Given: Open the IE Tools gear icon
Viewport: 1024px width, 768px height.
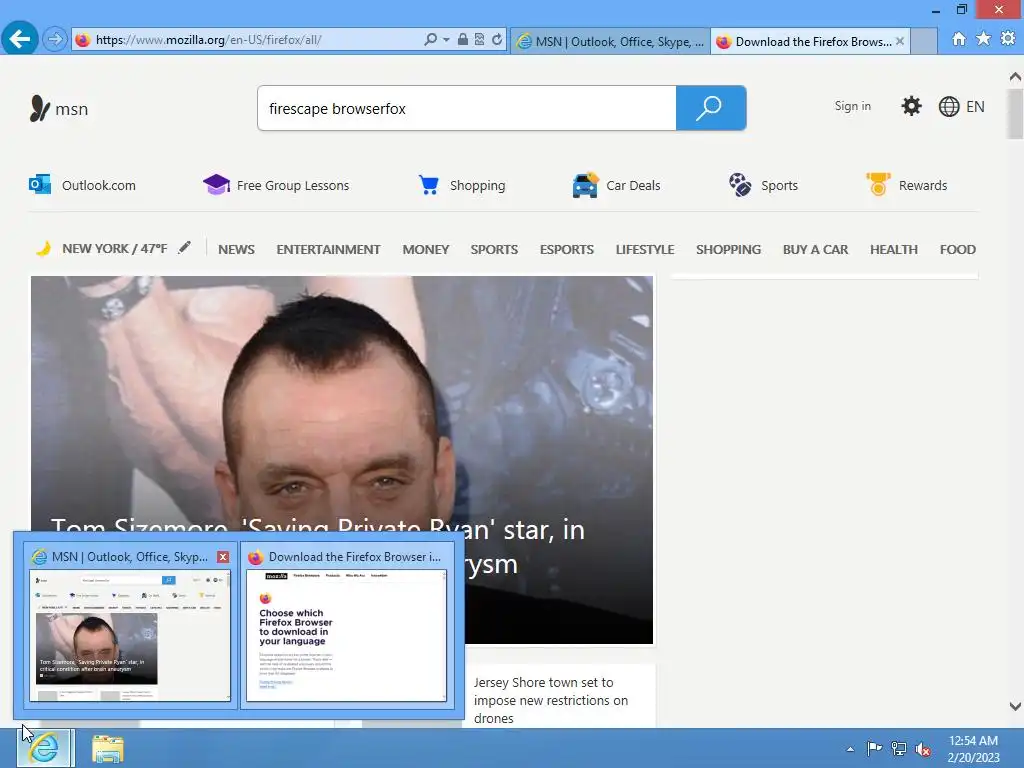Looking at the screenshot, I should (x=1008, y=39).
